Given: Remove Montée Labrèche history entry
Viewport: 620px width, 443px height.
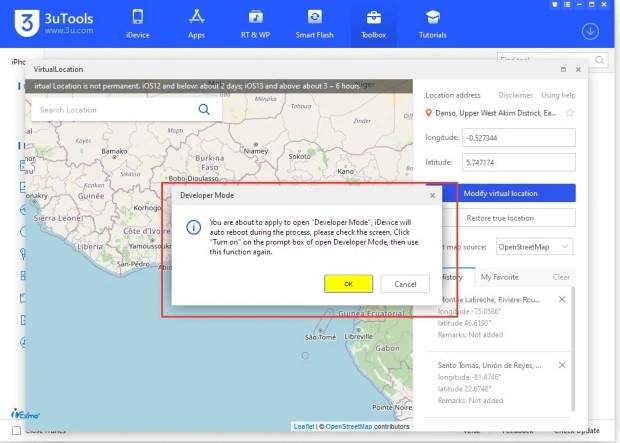Looking at the screenshot, I should point(562,299).
